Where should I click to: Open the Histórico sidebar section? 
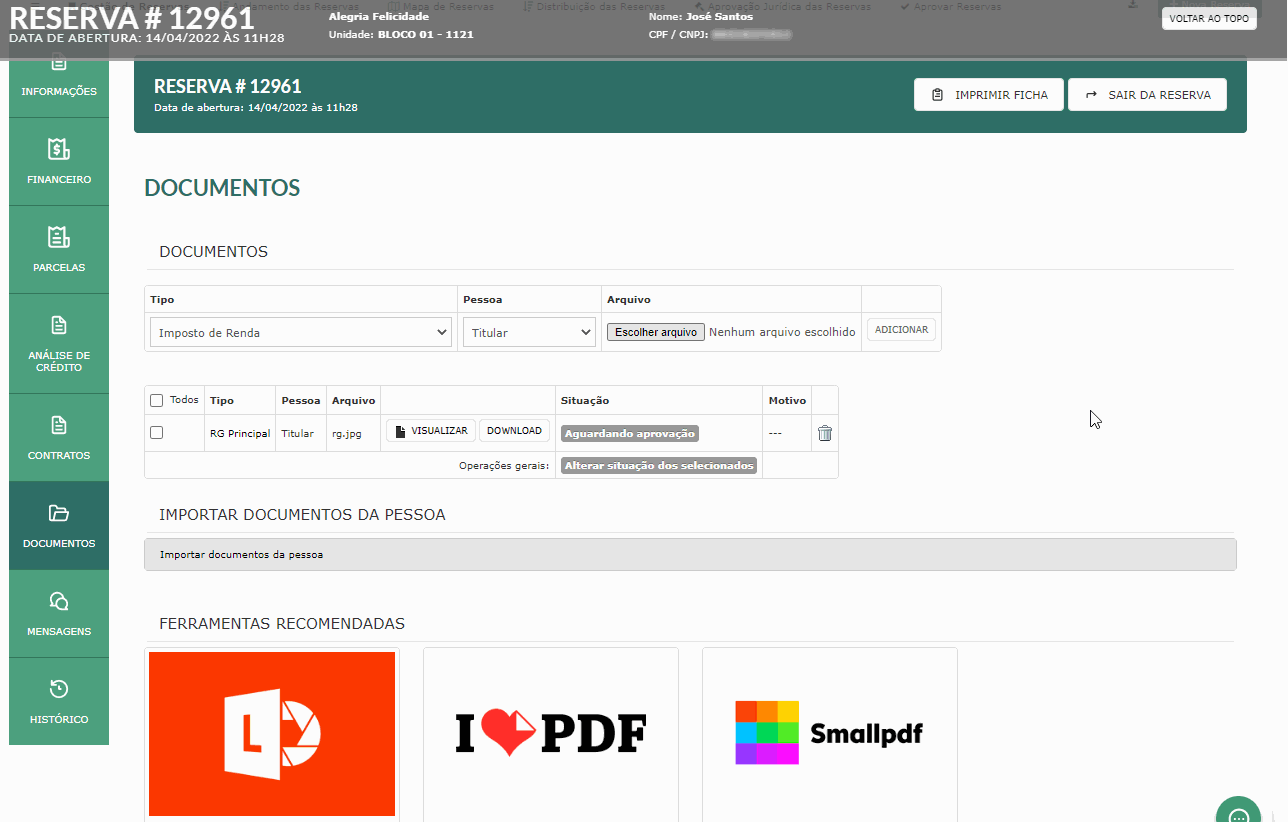[59, 702]
